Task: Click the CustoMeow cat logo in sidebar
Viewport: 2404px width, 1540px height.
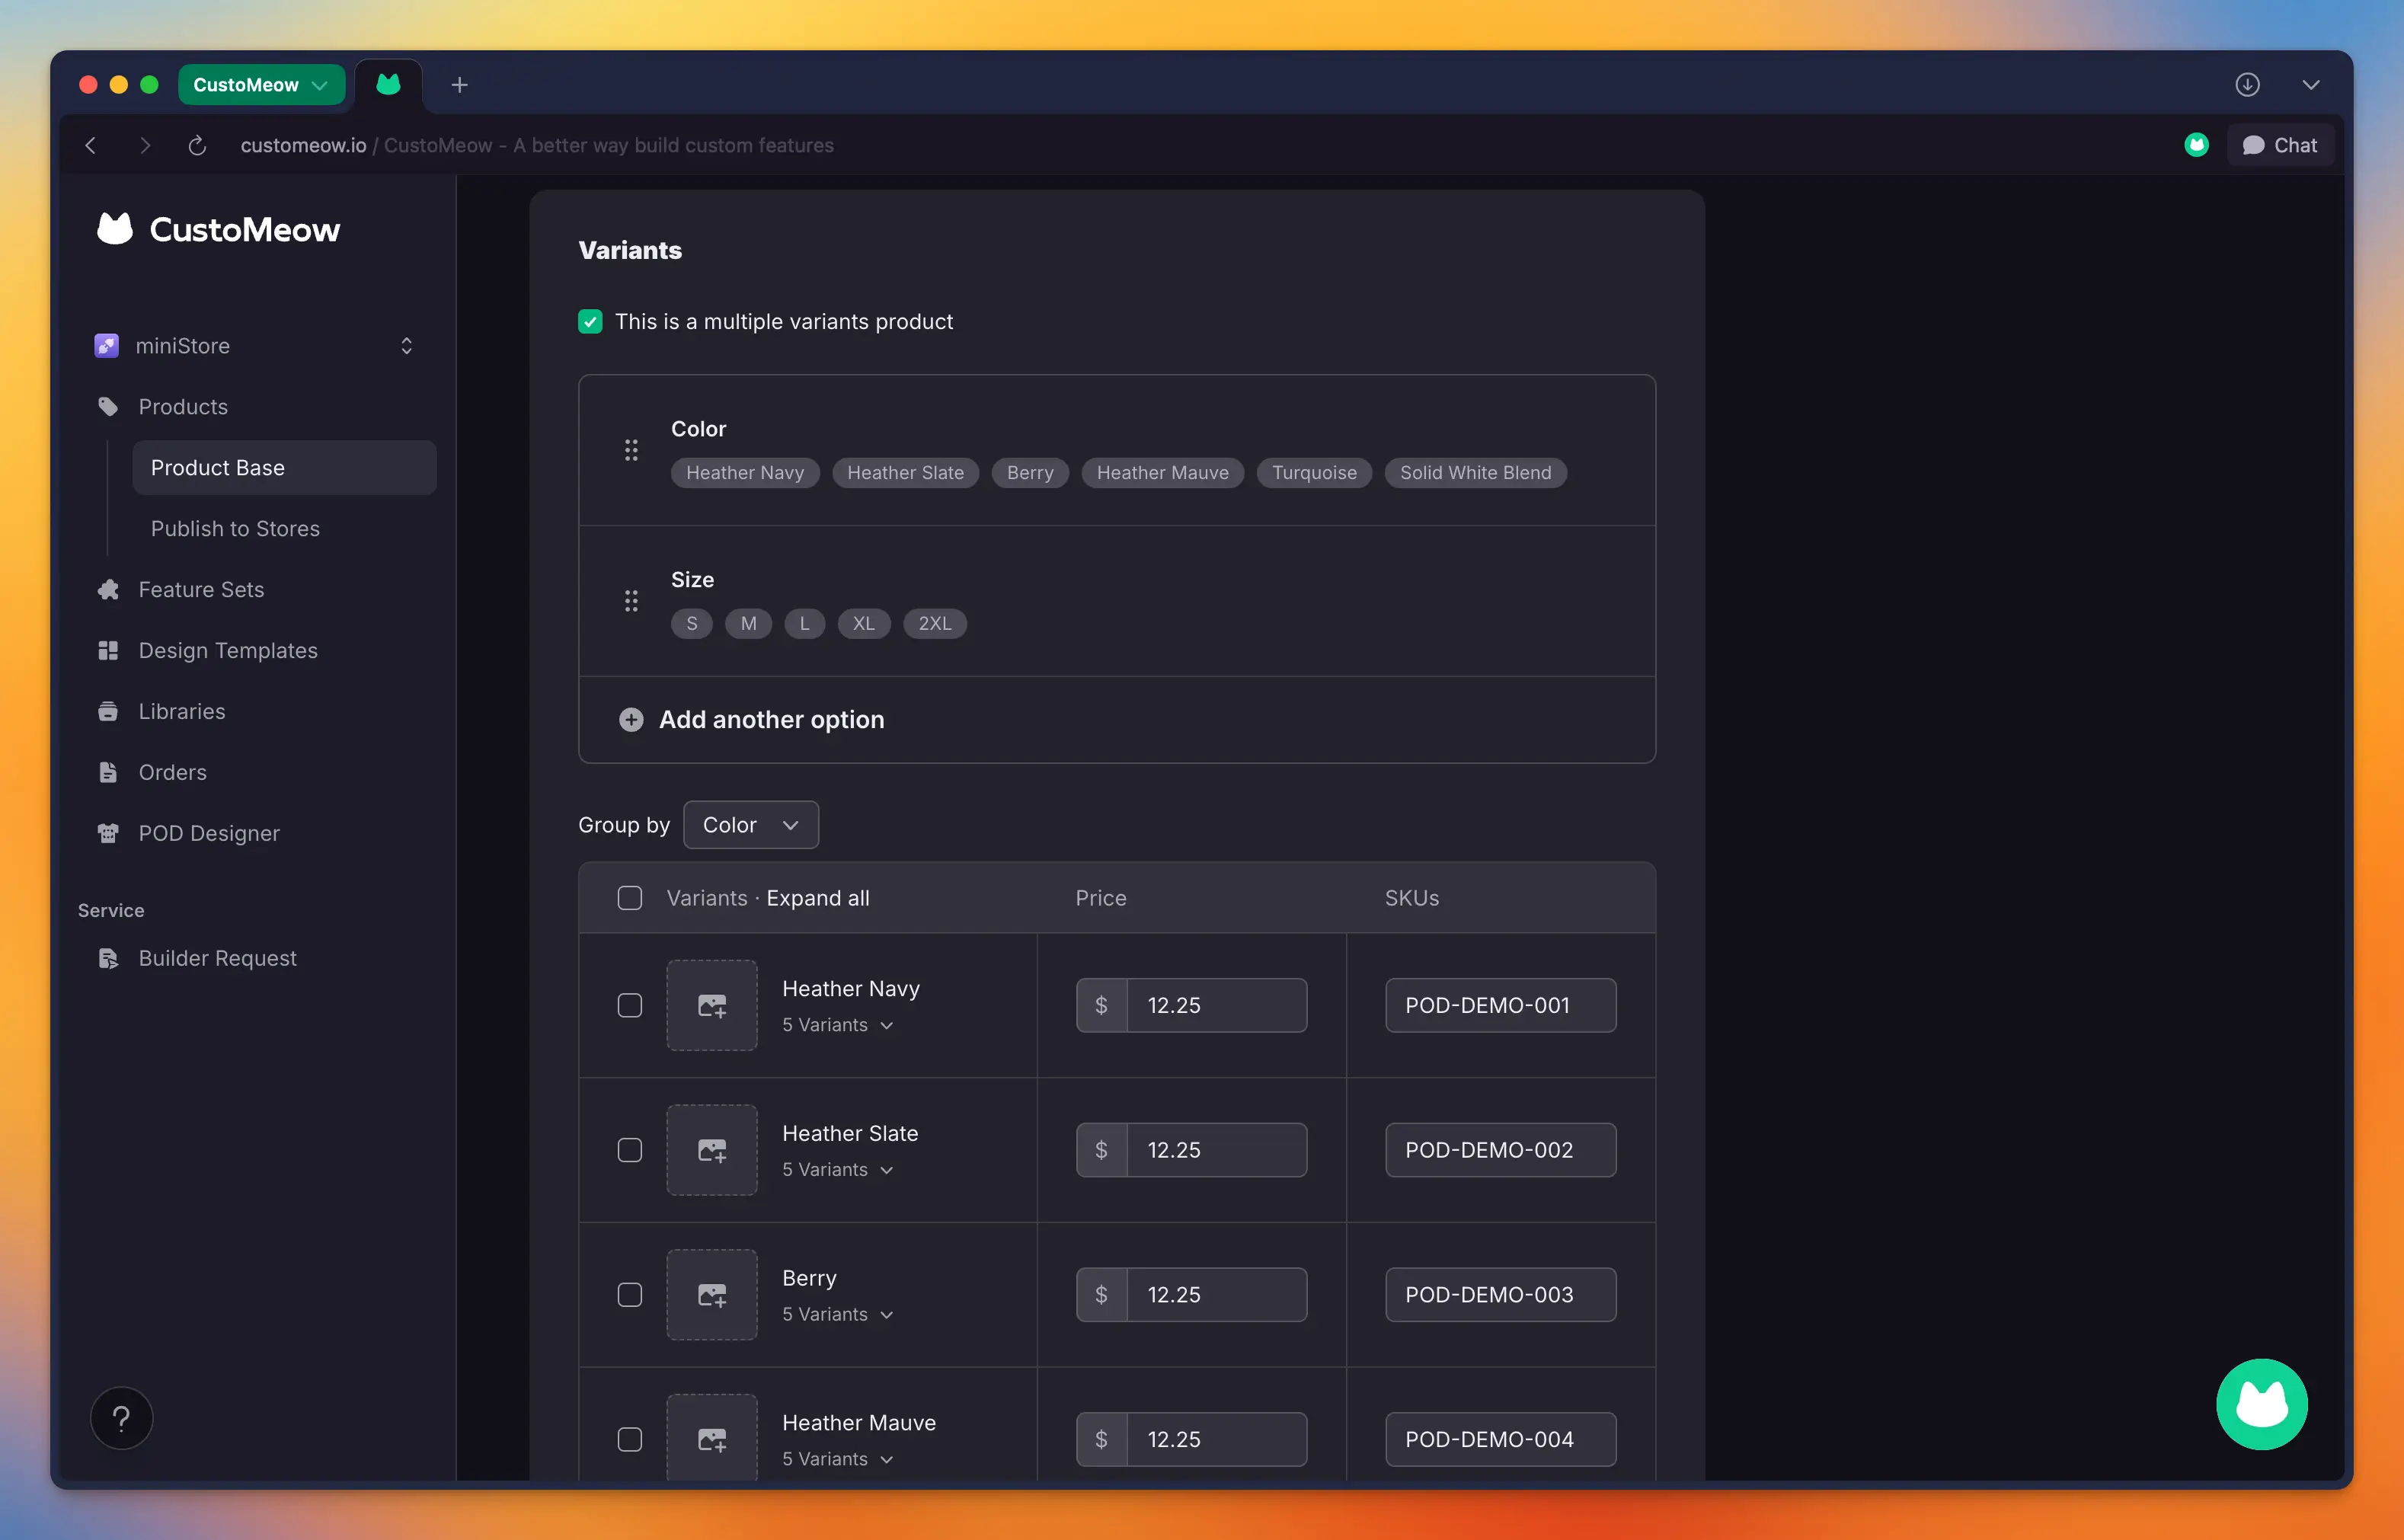Action: pos(115,229)
